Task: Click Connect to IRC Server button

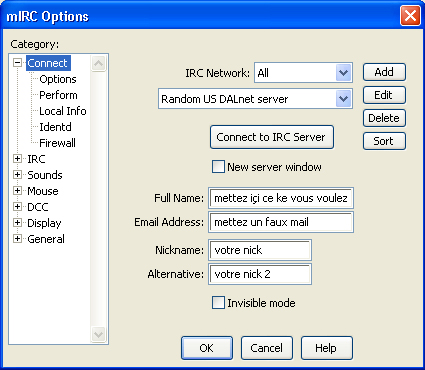Action: point(272,137)
